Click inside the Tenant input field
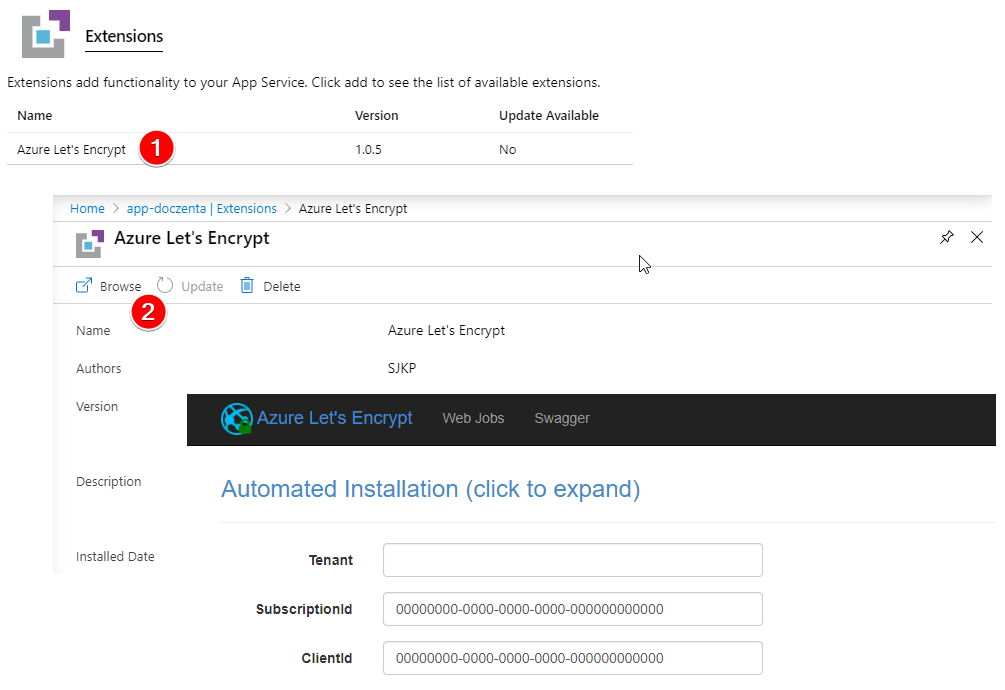The width and height of the screenshot is (1005, 690). click(x=572, y=560)
